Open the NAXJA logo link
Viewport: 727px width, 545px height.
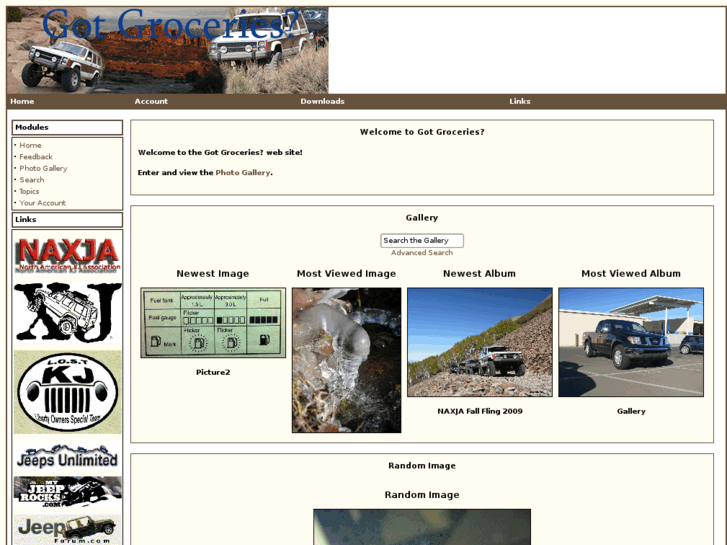click(x=68, y=255)
